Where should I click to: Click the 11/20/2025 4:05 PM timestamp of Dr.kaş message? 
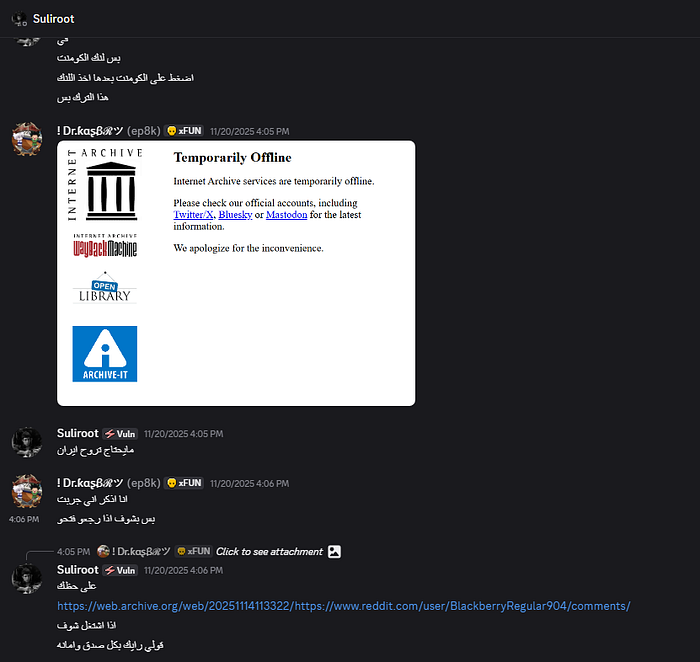(250, 132)
